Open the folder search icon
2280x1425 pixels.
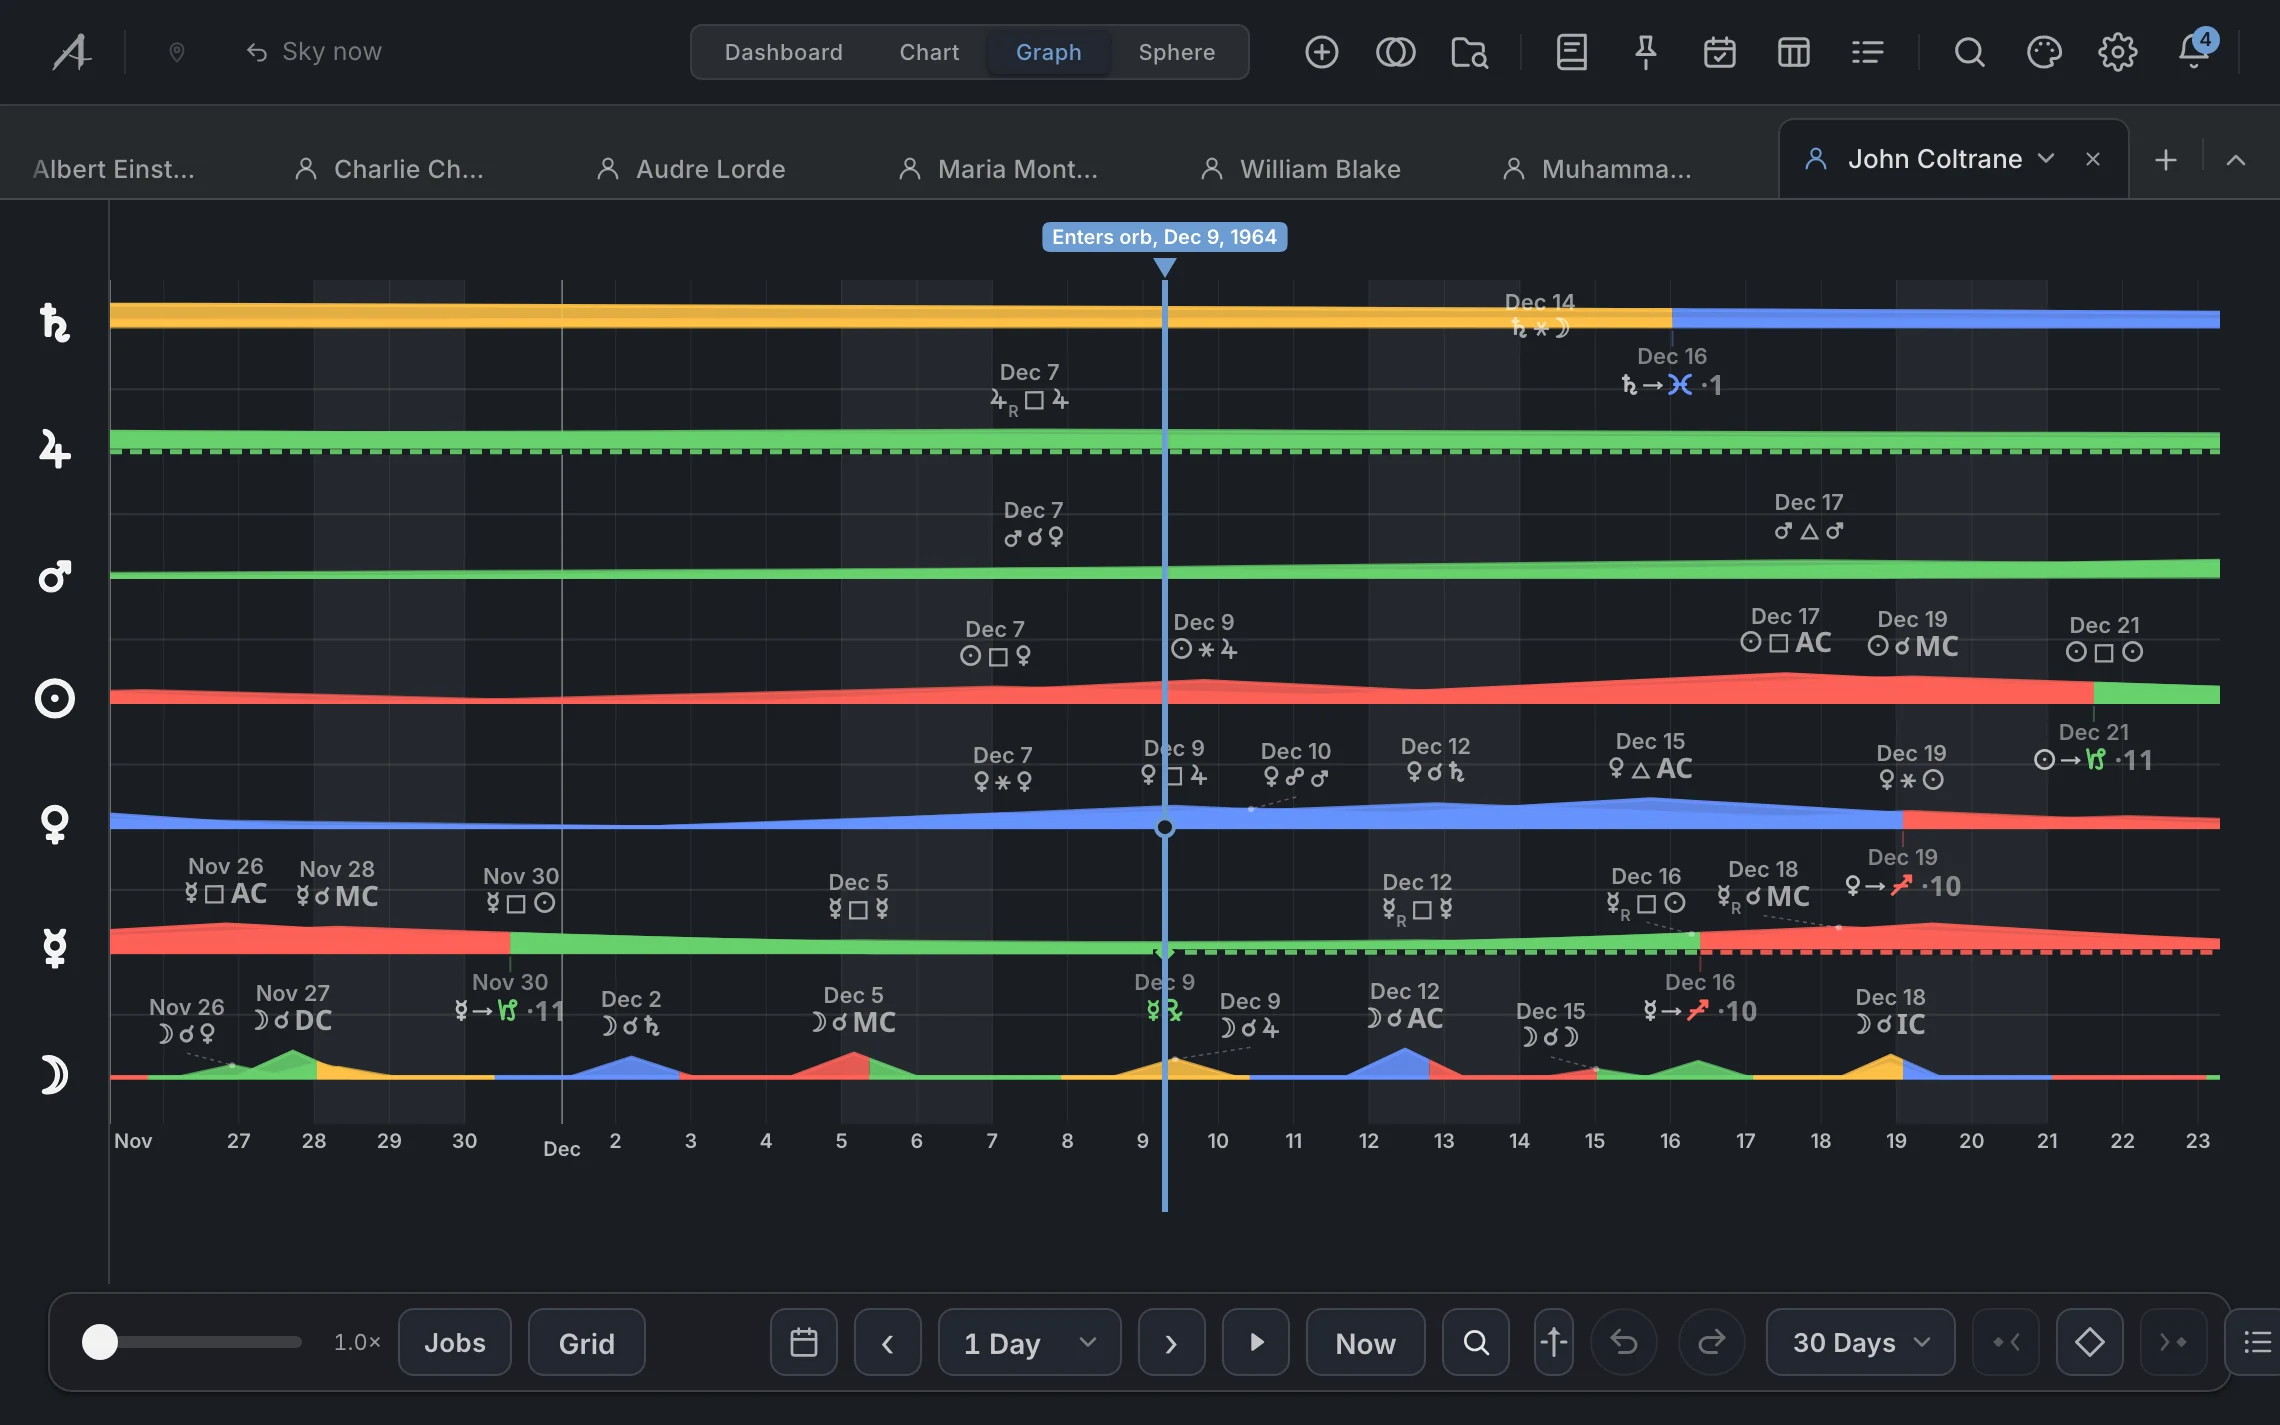point(1469,52)
